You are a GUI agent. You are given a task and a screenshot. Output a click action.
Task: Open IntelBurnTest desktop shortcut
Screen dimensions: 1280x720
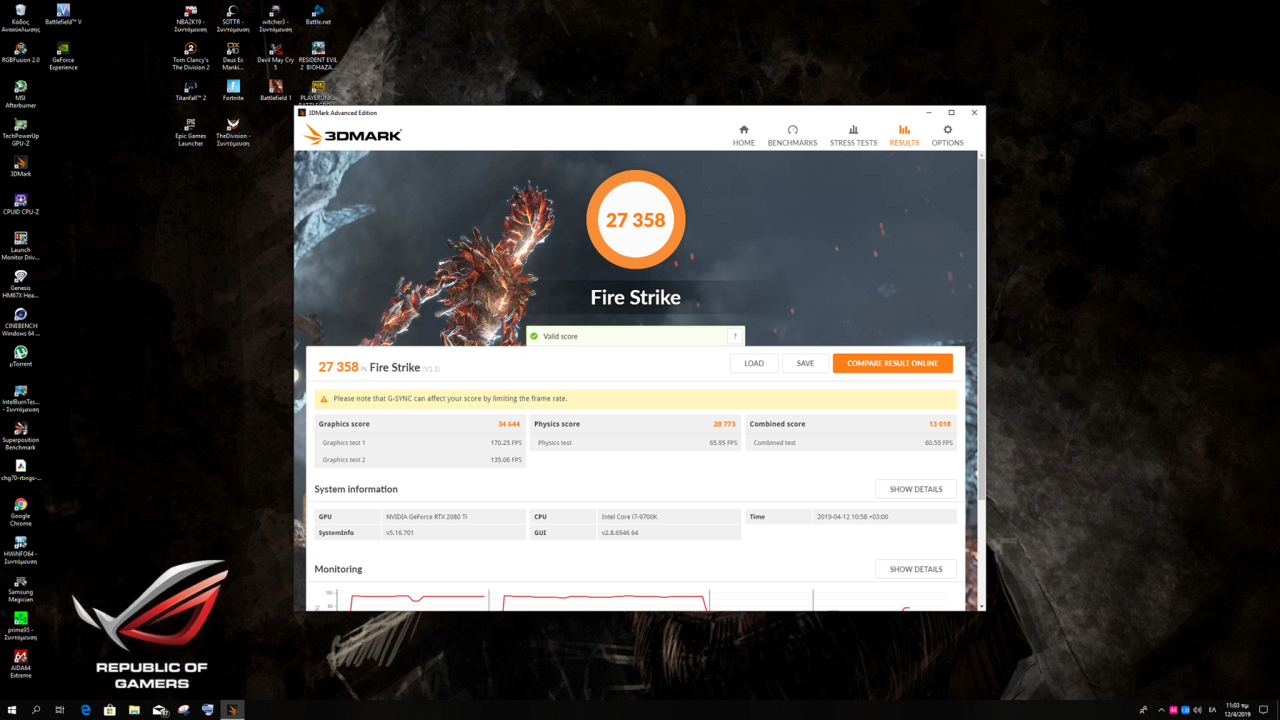20,398
